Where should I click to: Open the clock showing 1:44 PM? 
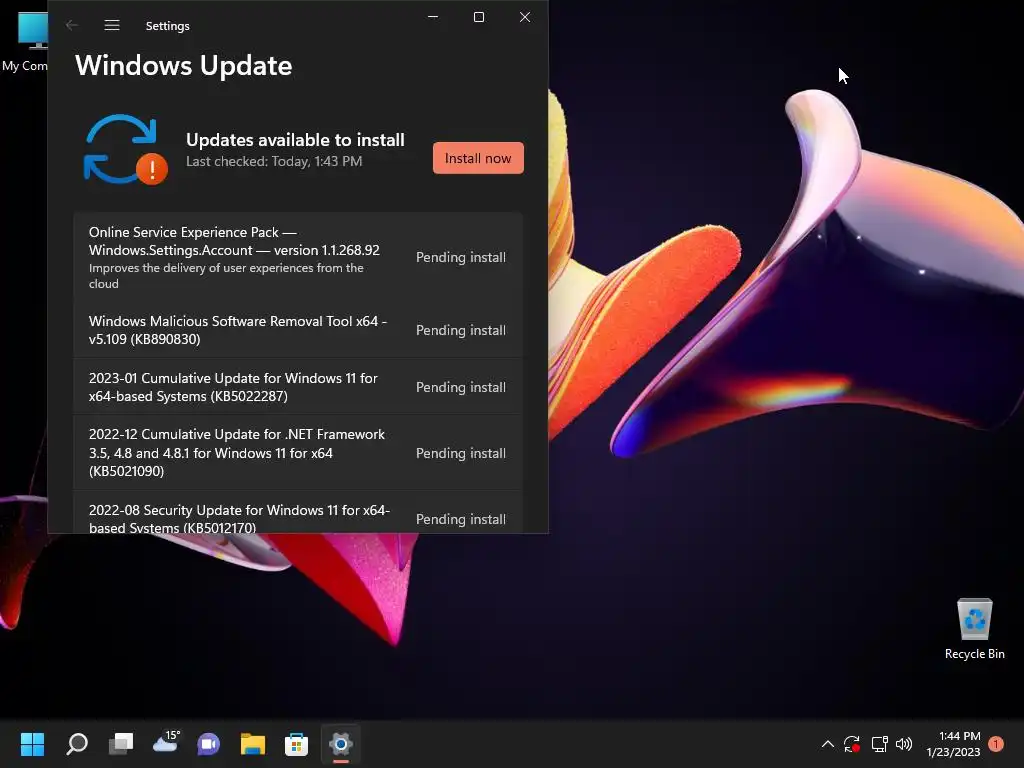(953, 744)
